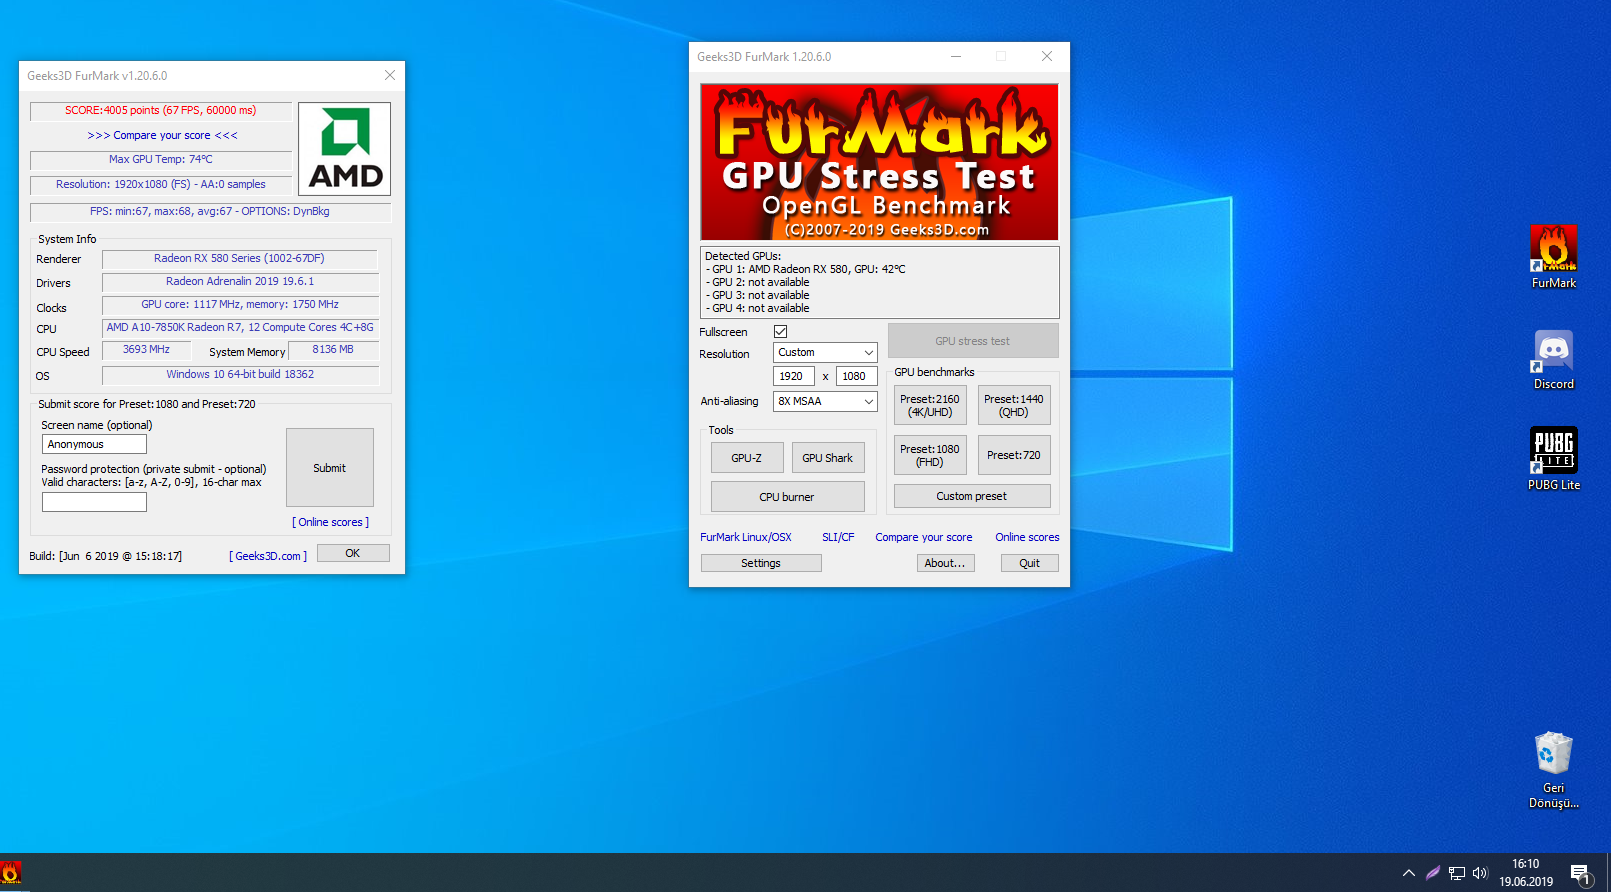This screenshot has height=892, width=1611.
Task: Open the Anti-aliasing 8X MSAA dropdown
Action: coord(825,401)
